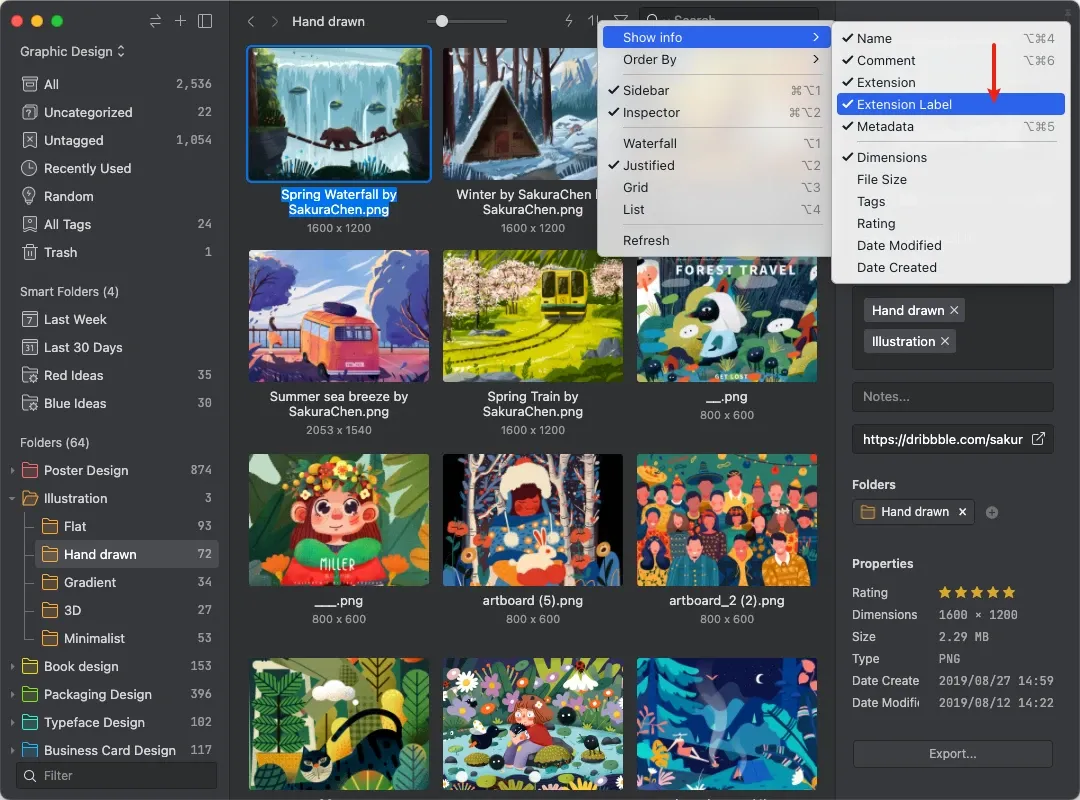
Task: Set rating with the fifth star
Action: point(1009,593)
